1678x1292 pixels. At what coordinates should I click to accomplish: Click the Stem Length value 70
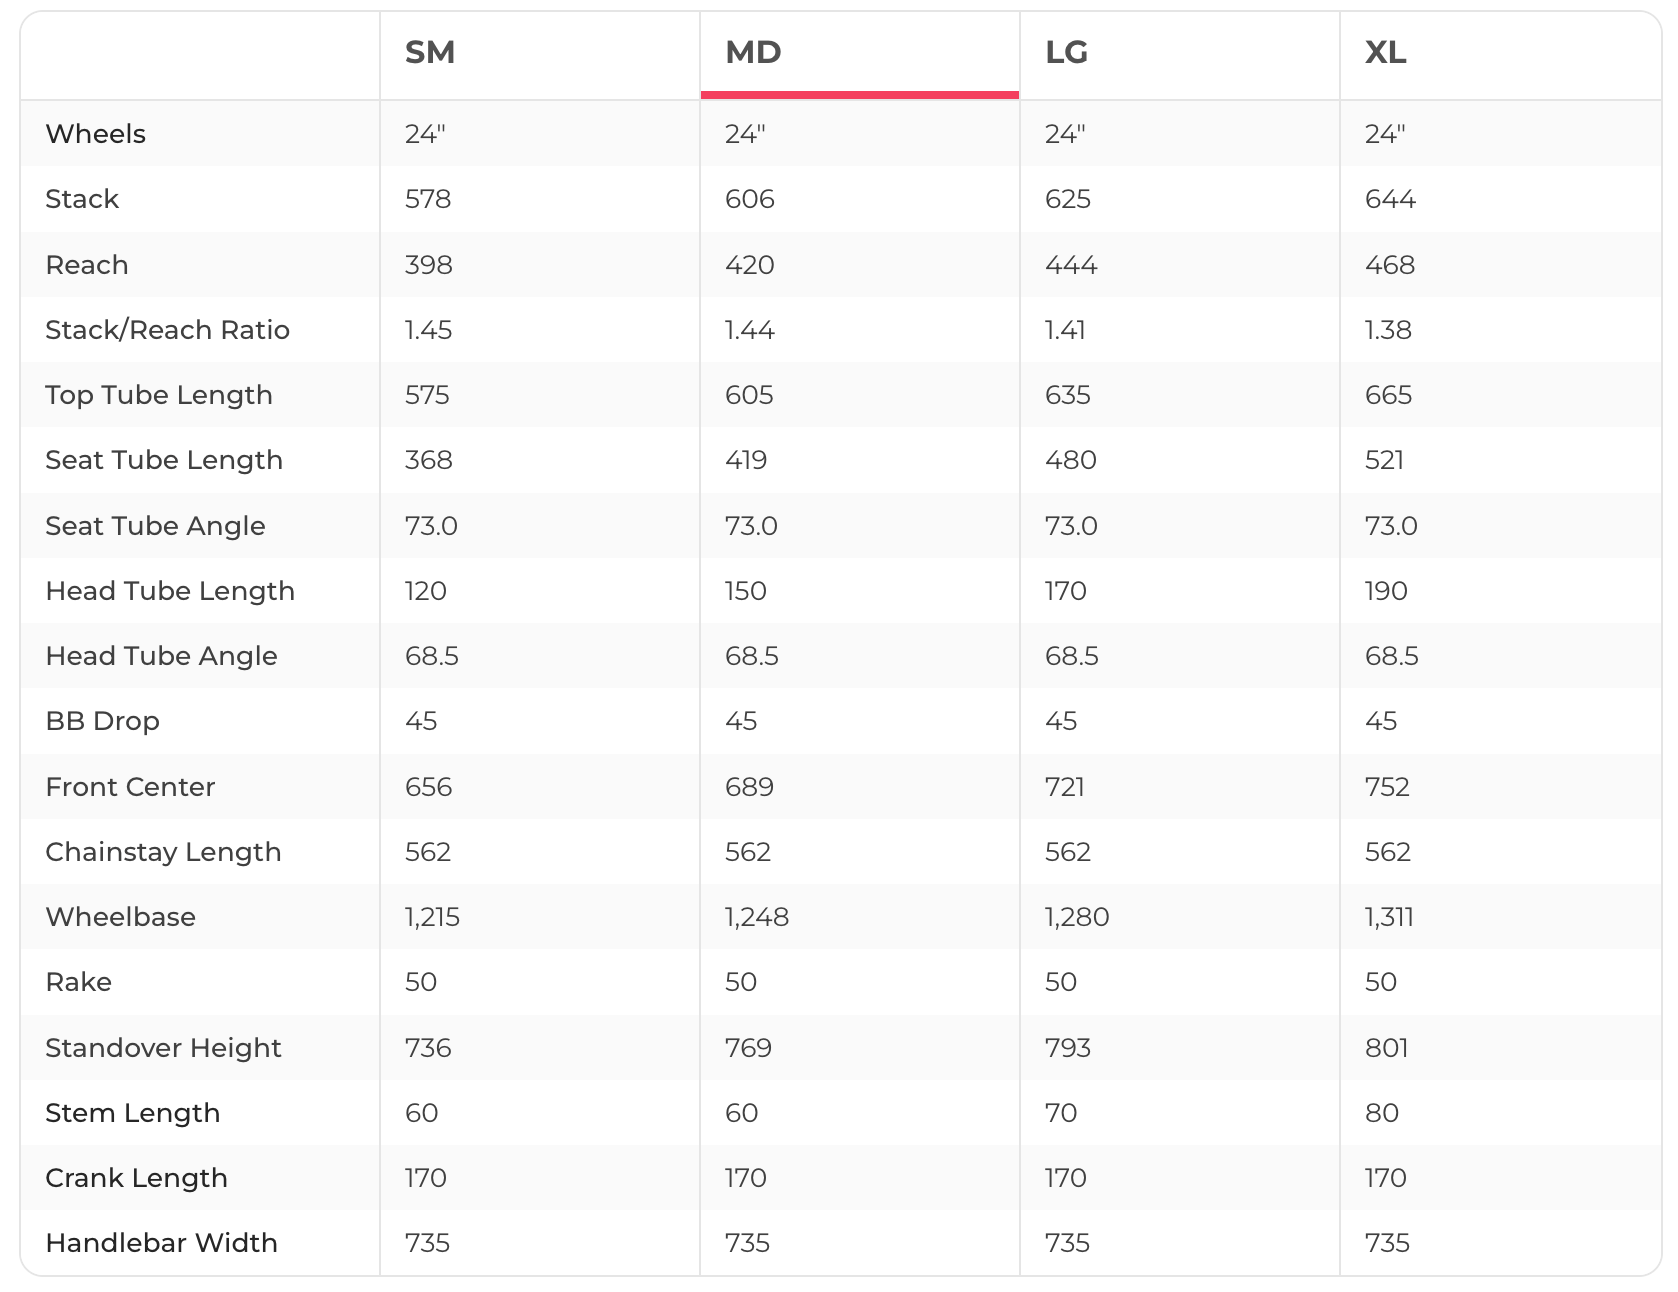click(x=1061, y=1113)
